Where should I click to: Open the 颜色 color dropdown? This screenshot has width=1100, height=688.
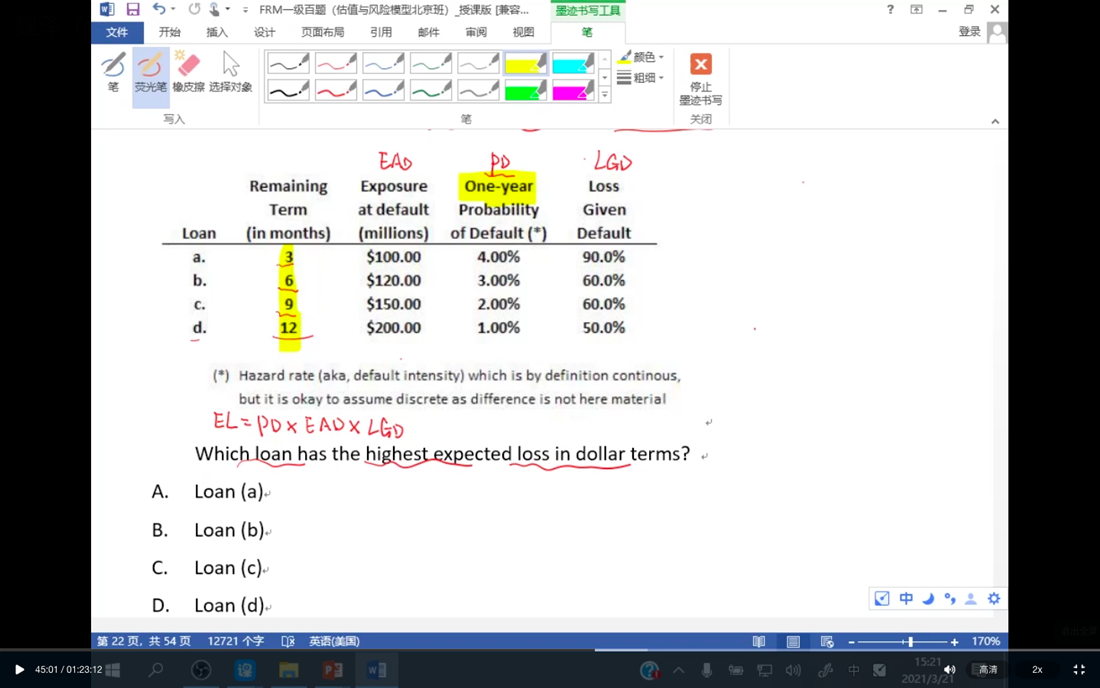click(x=642, y=57)
